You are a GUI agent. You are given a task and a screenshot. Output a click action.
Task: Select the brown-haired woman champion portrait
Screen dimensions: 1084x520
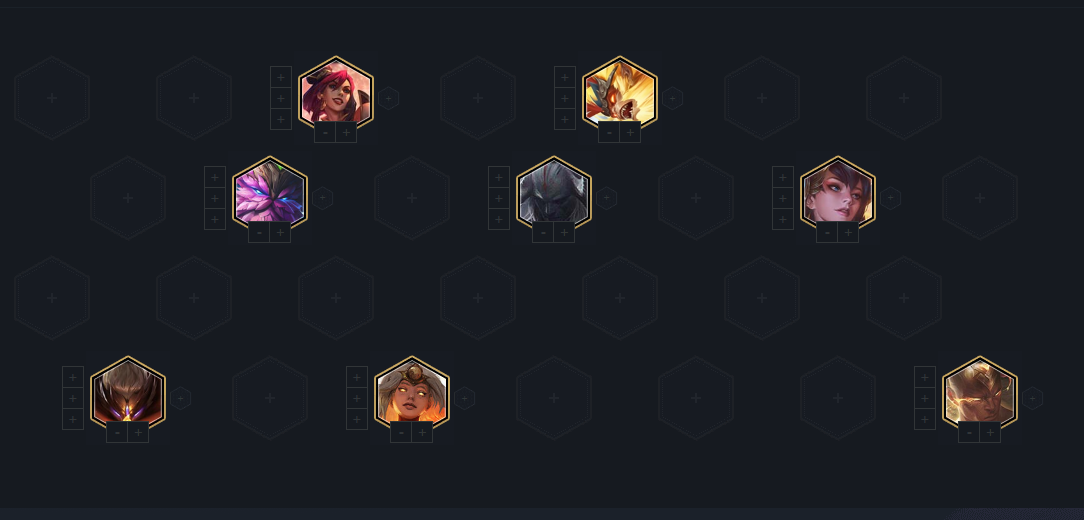pos(838,193)
